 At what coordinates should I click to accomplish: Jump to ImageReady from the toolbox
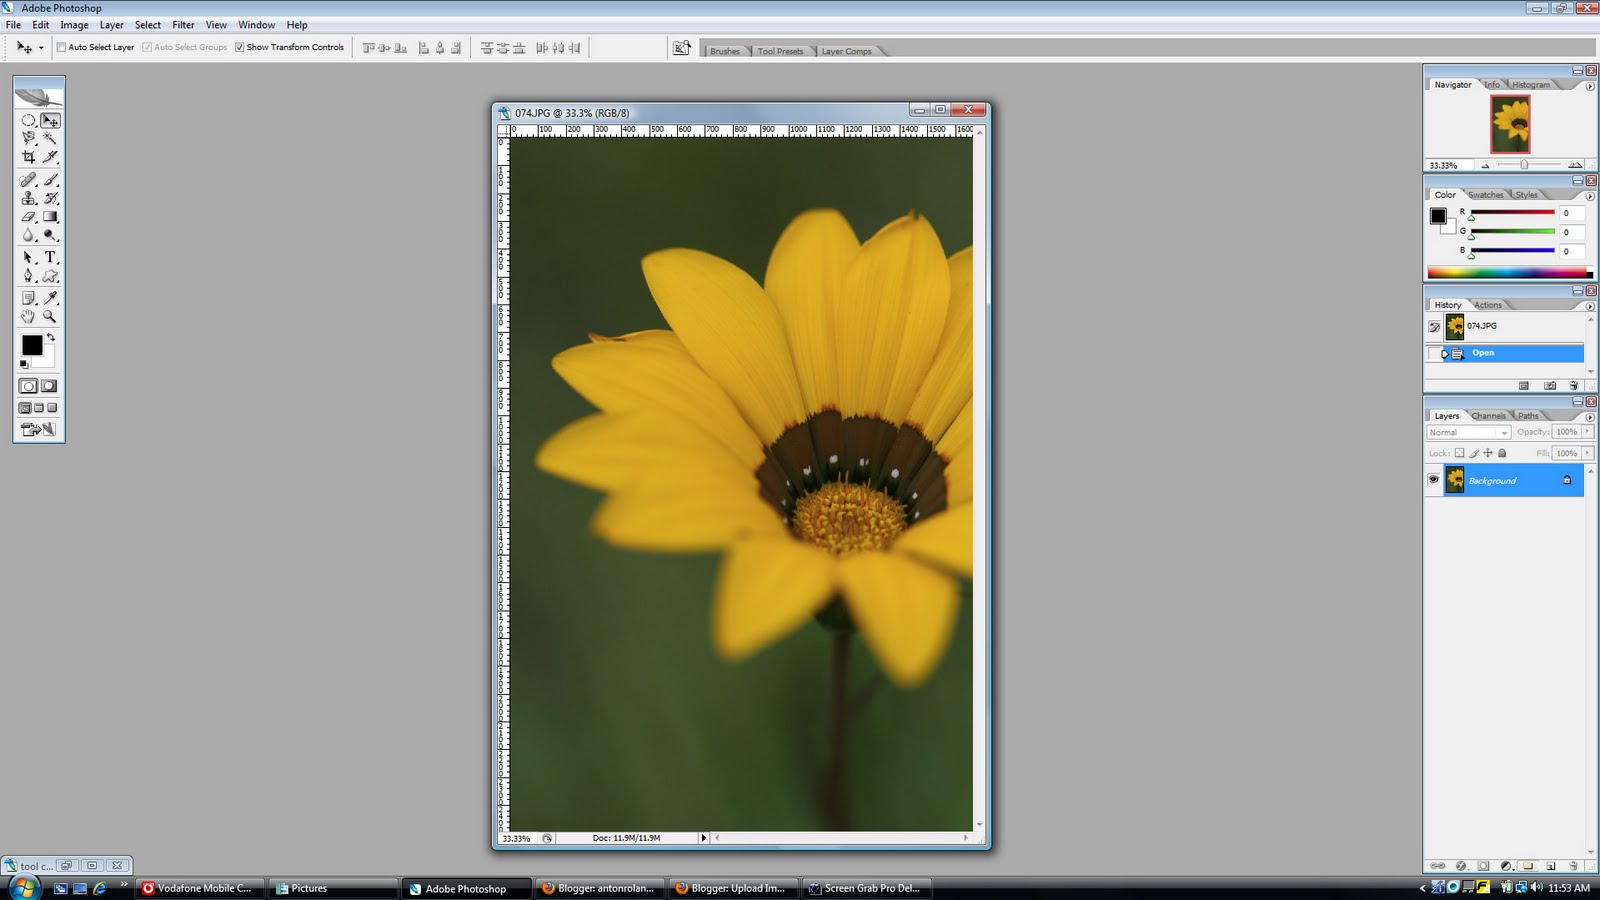pos(39,430)
